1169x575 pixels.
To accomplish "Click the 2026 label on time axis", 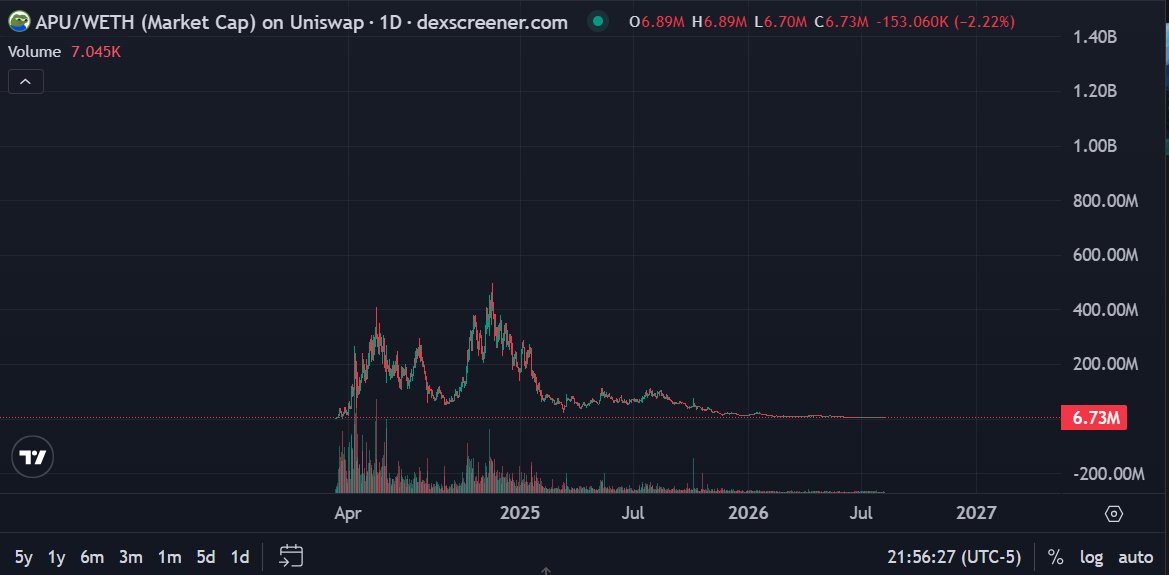I will coord(748,513).
